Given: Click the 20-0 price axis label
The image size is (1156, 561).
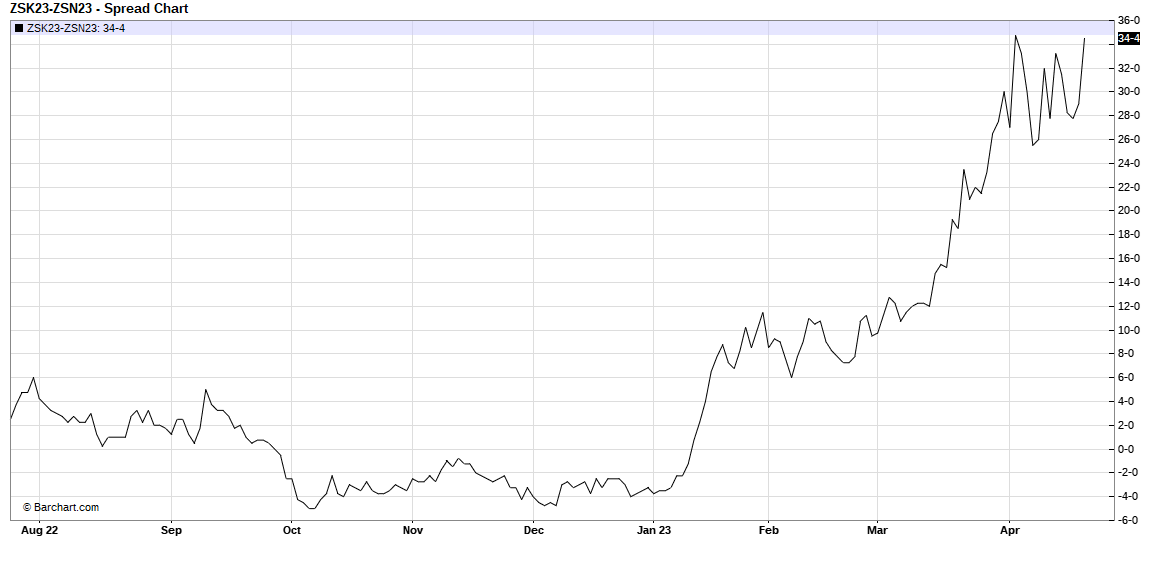Looking at the screenshot, I should tap(1129, 211).
